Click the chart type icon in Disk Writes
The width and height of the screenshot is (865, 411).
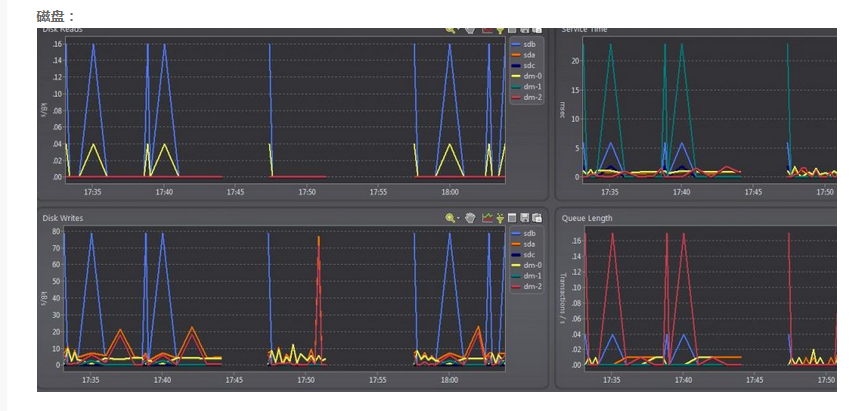pyautogui.click(x=488, y=217)
